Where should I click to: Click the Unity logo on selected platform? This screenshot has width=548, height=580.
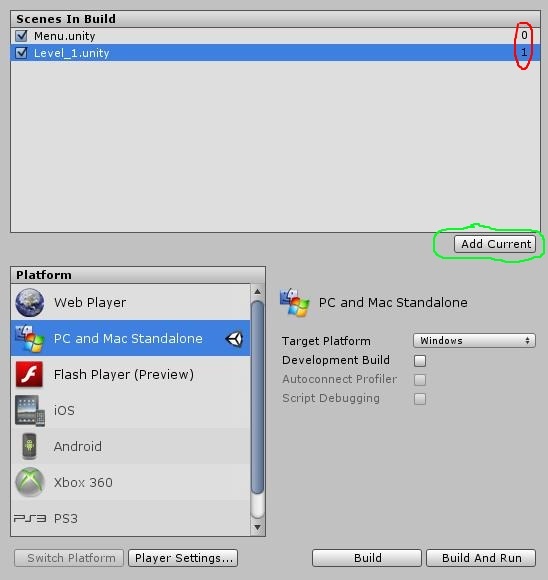pyautogui.click(x=234, y=338)
